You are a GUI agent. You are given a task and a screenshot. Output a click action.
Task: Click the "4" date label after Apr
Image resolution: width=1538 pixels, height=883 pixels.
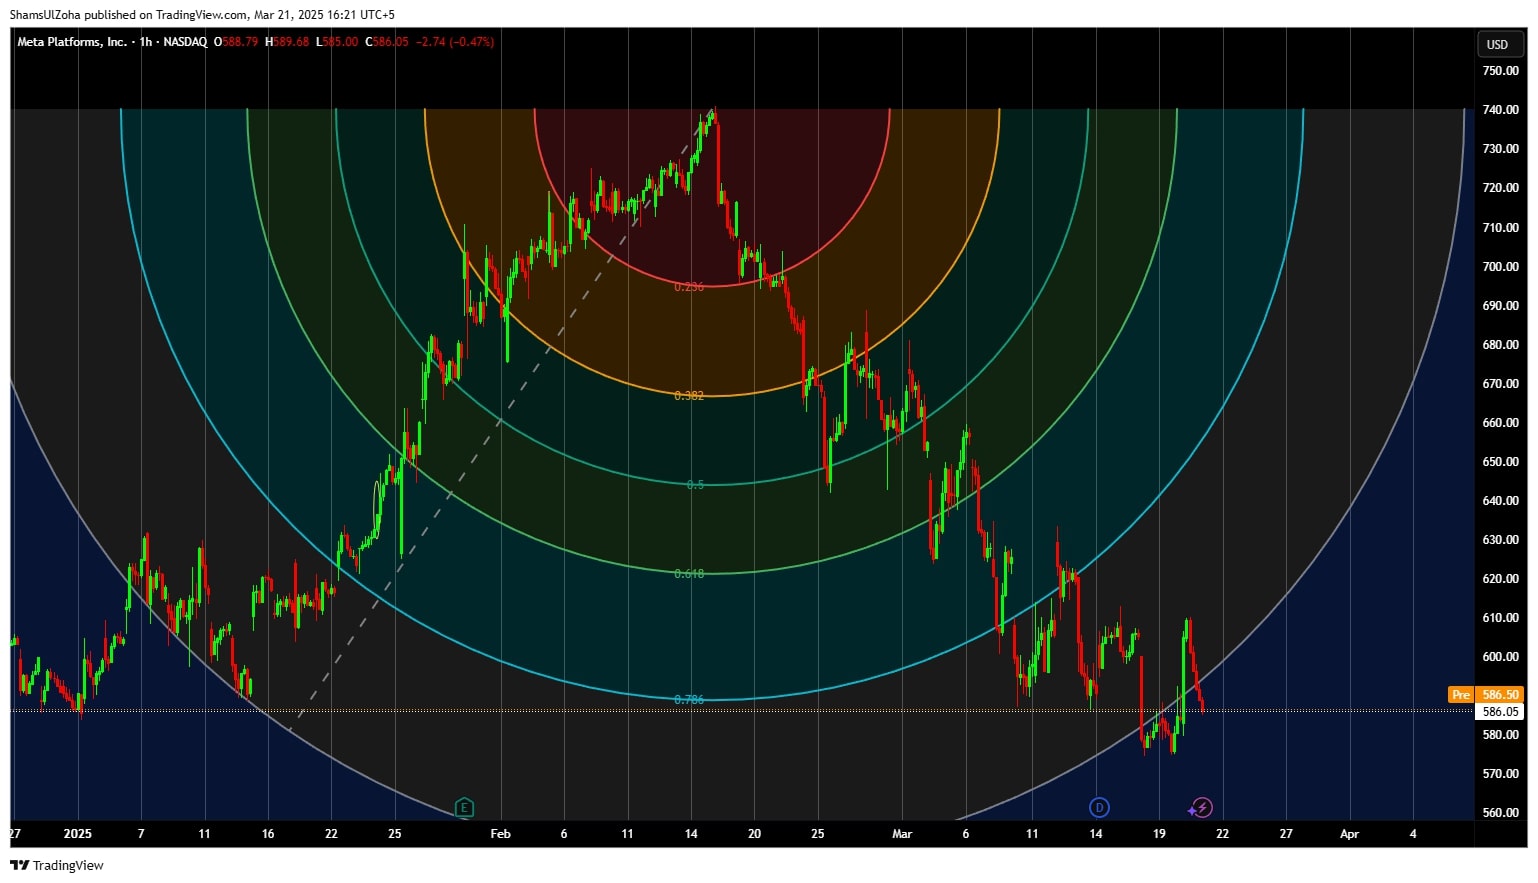tap(1413, 834)
